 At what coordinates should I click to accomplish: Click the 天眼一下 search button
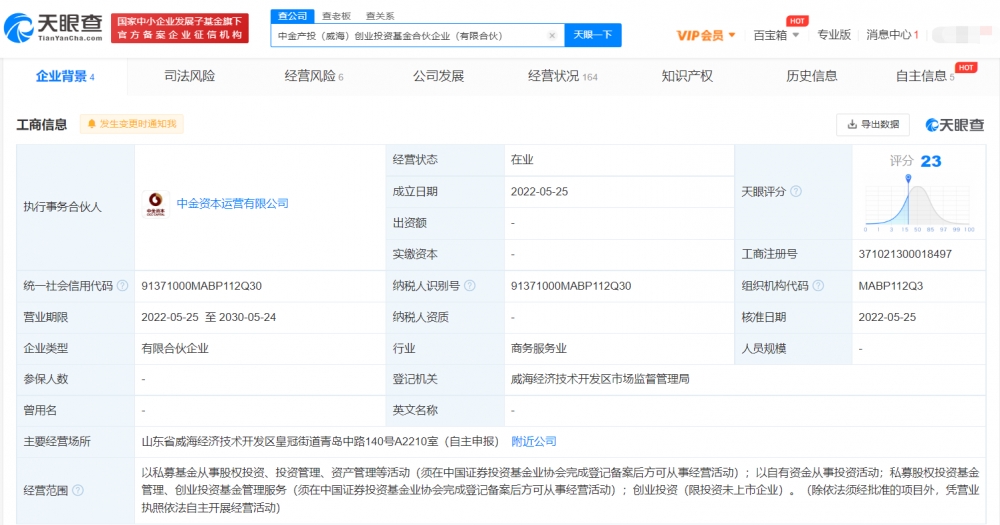pos(594,36)
